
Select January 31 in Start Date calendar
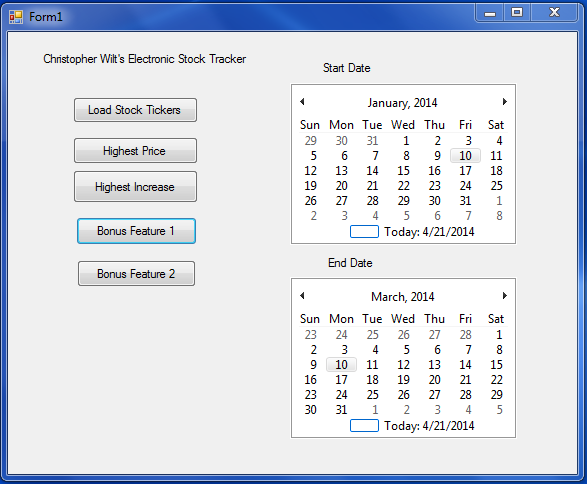click(x=465, y=201)
